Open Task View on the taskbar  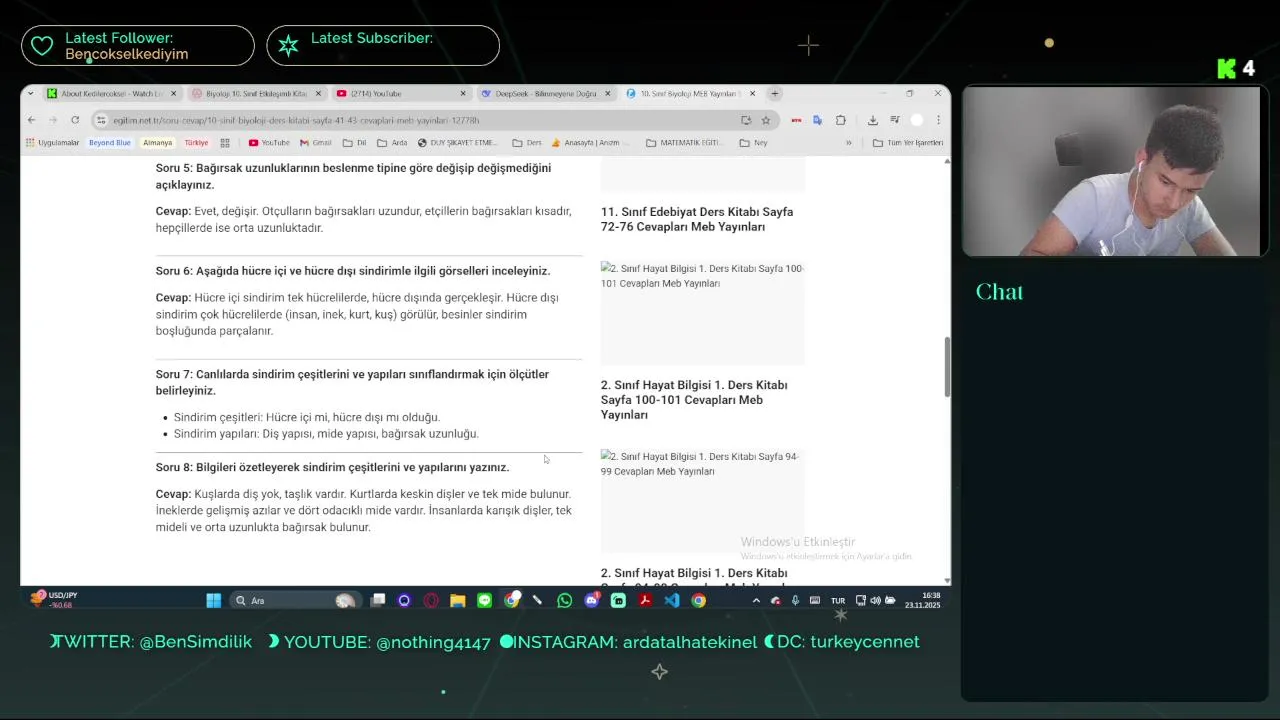click(378, 600)
